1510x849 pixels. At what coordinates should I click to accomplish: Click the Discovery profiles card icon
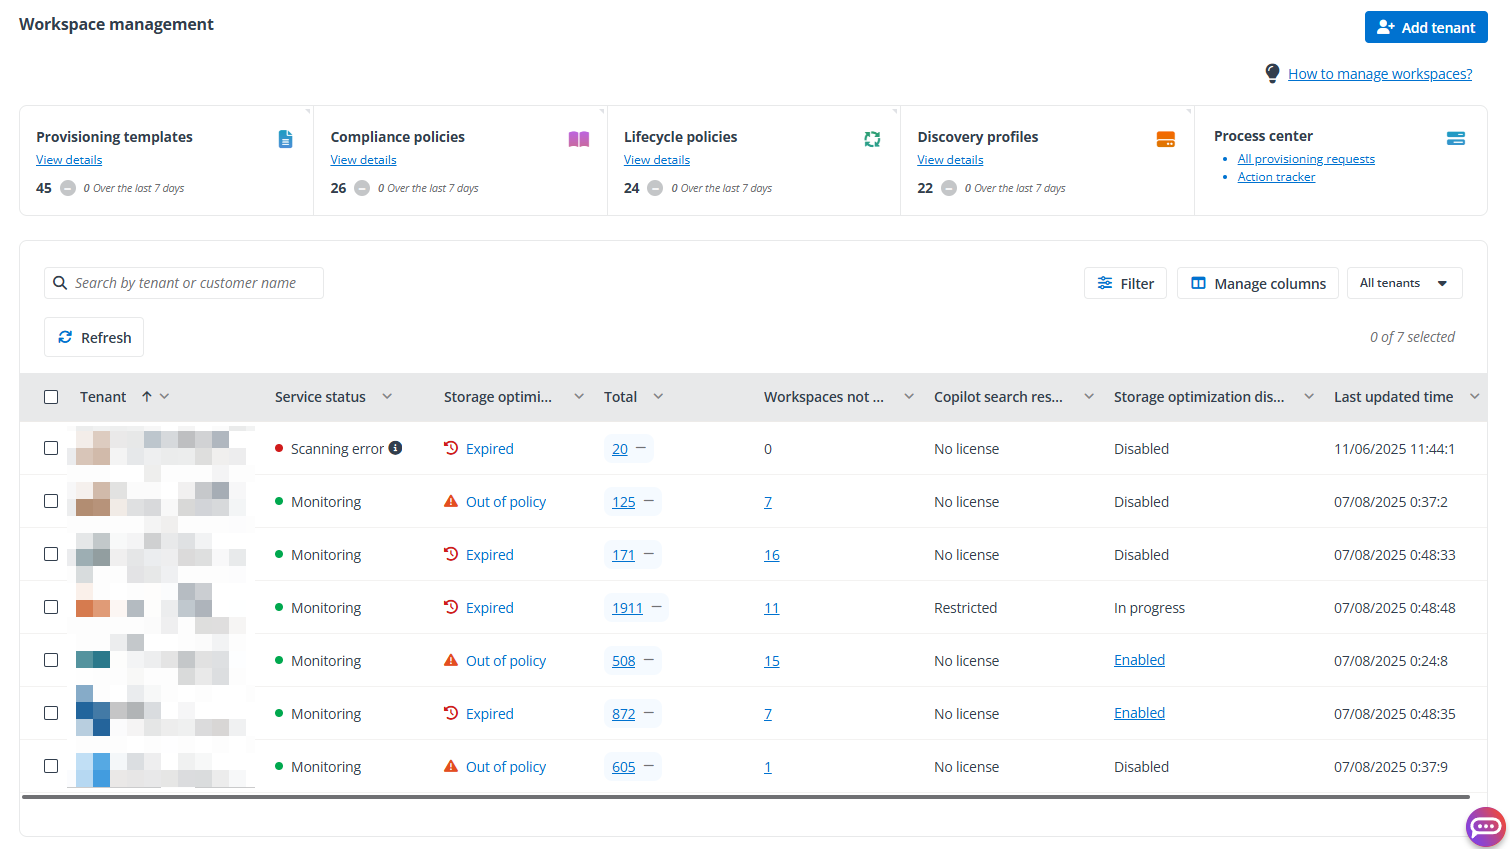pos(1166,138)
